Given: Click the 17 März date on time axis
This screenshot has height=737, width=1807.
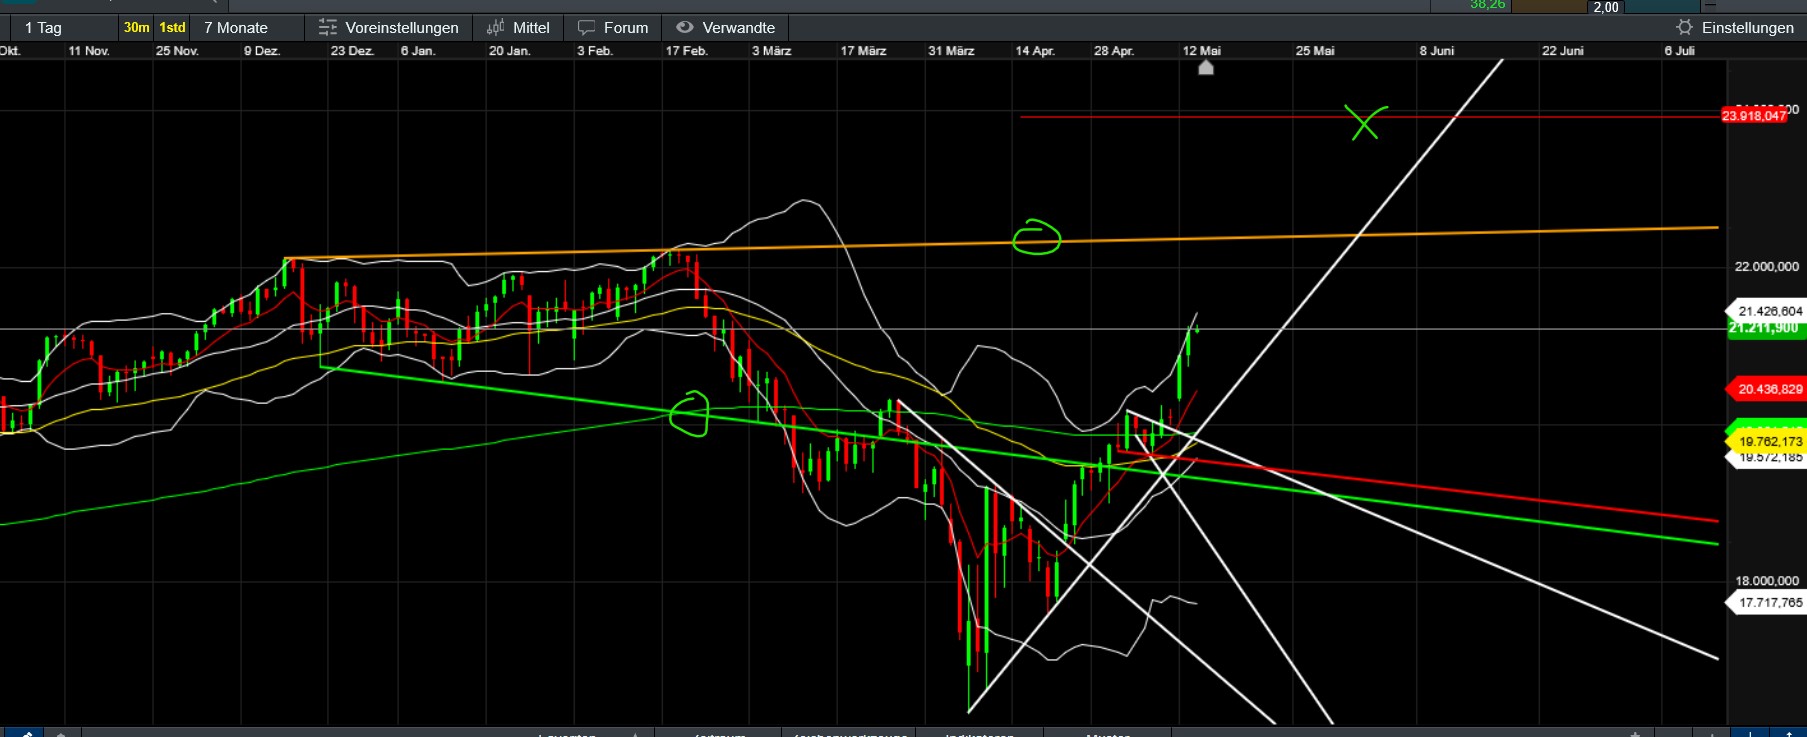Looking at the screenshot, I should (863, 51).
